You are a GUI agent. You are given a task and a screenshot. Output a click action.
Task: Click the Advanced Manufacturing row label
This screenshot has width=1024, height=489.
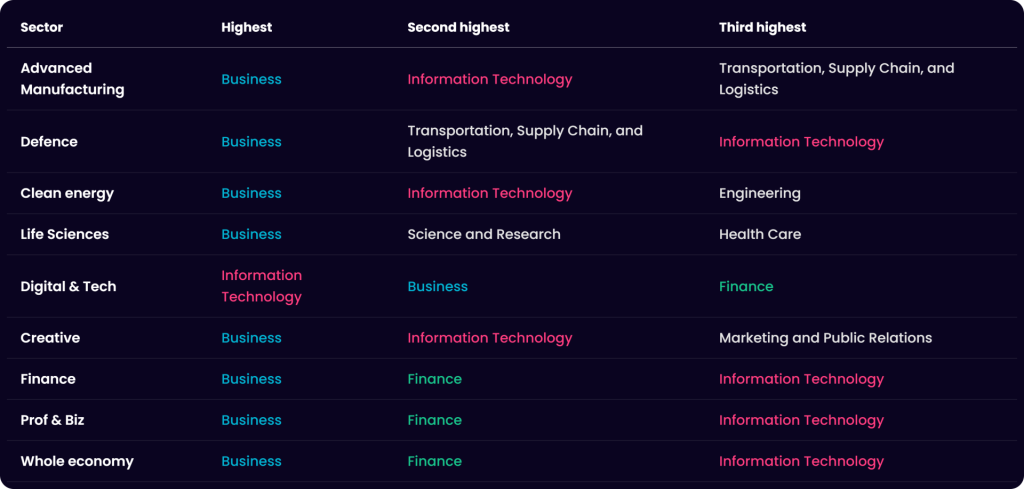pyautogui.click(x=72, y=79)
